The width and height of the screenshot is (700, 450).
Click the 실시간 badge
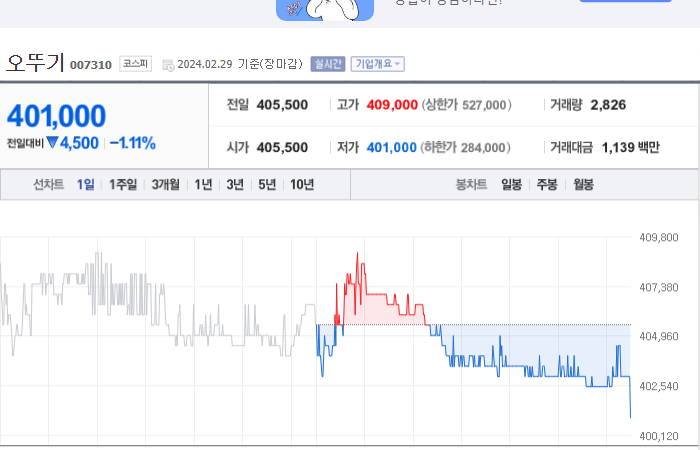pyautogui.click(x=328, y=64)
